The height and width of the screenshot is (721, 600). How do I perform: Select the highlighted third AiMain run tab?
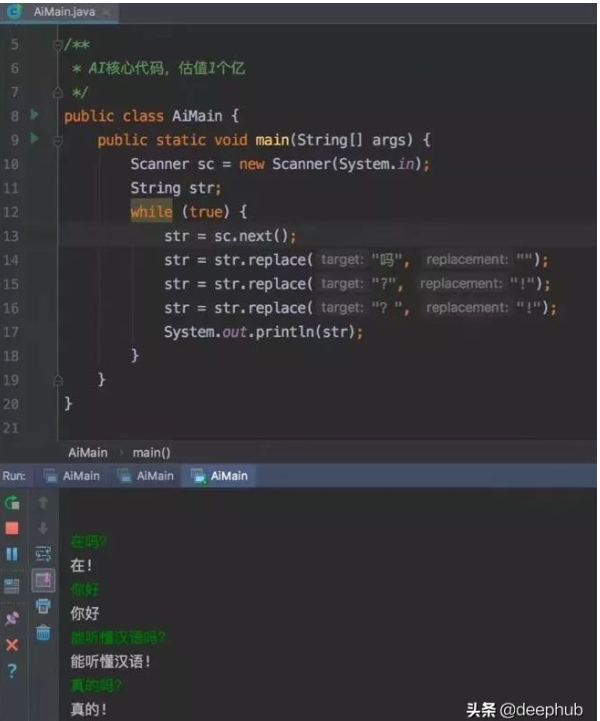220,476
